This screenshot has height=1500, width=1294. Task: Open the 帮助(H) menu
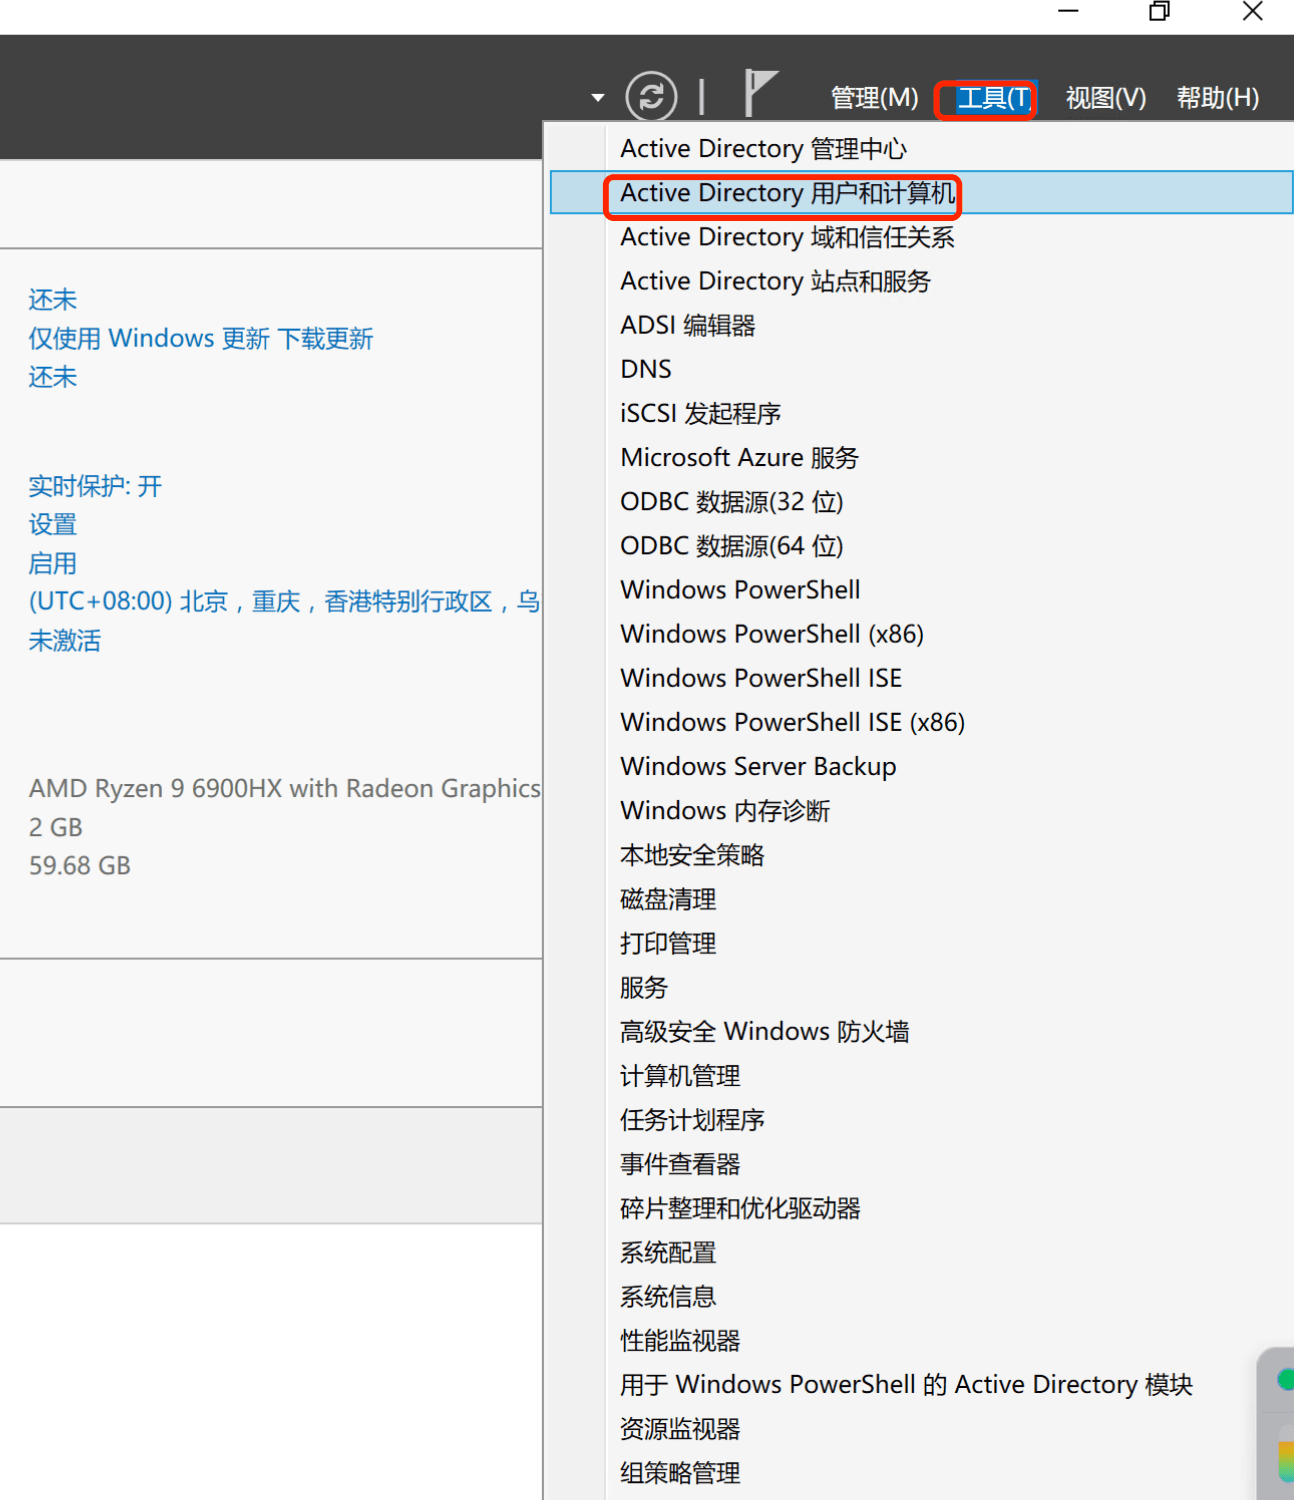(1217, 98)
